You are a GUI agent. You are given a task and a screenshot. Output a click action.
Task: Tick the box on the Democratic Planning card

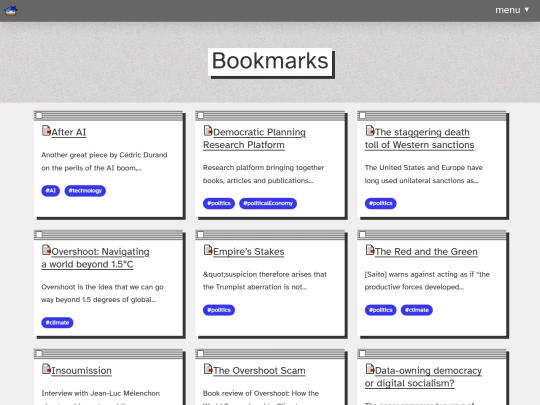pos(200,115)
